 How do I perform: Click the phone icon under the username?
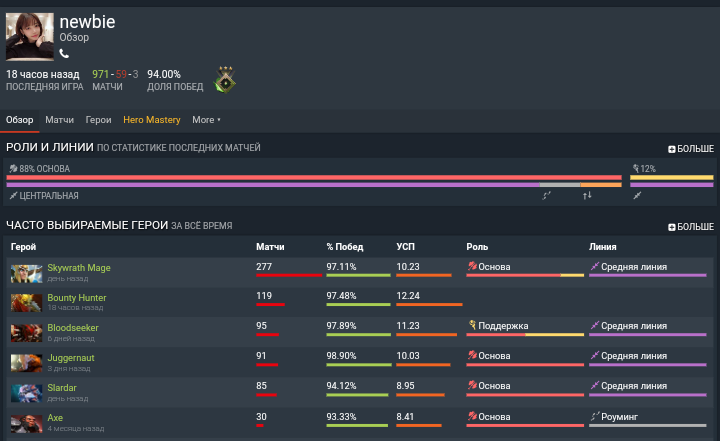tap(64, 53)
